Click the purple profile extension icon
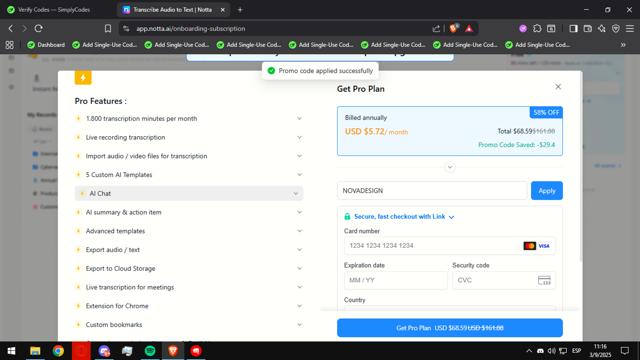640x360 pixels. pos(523,29)
